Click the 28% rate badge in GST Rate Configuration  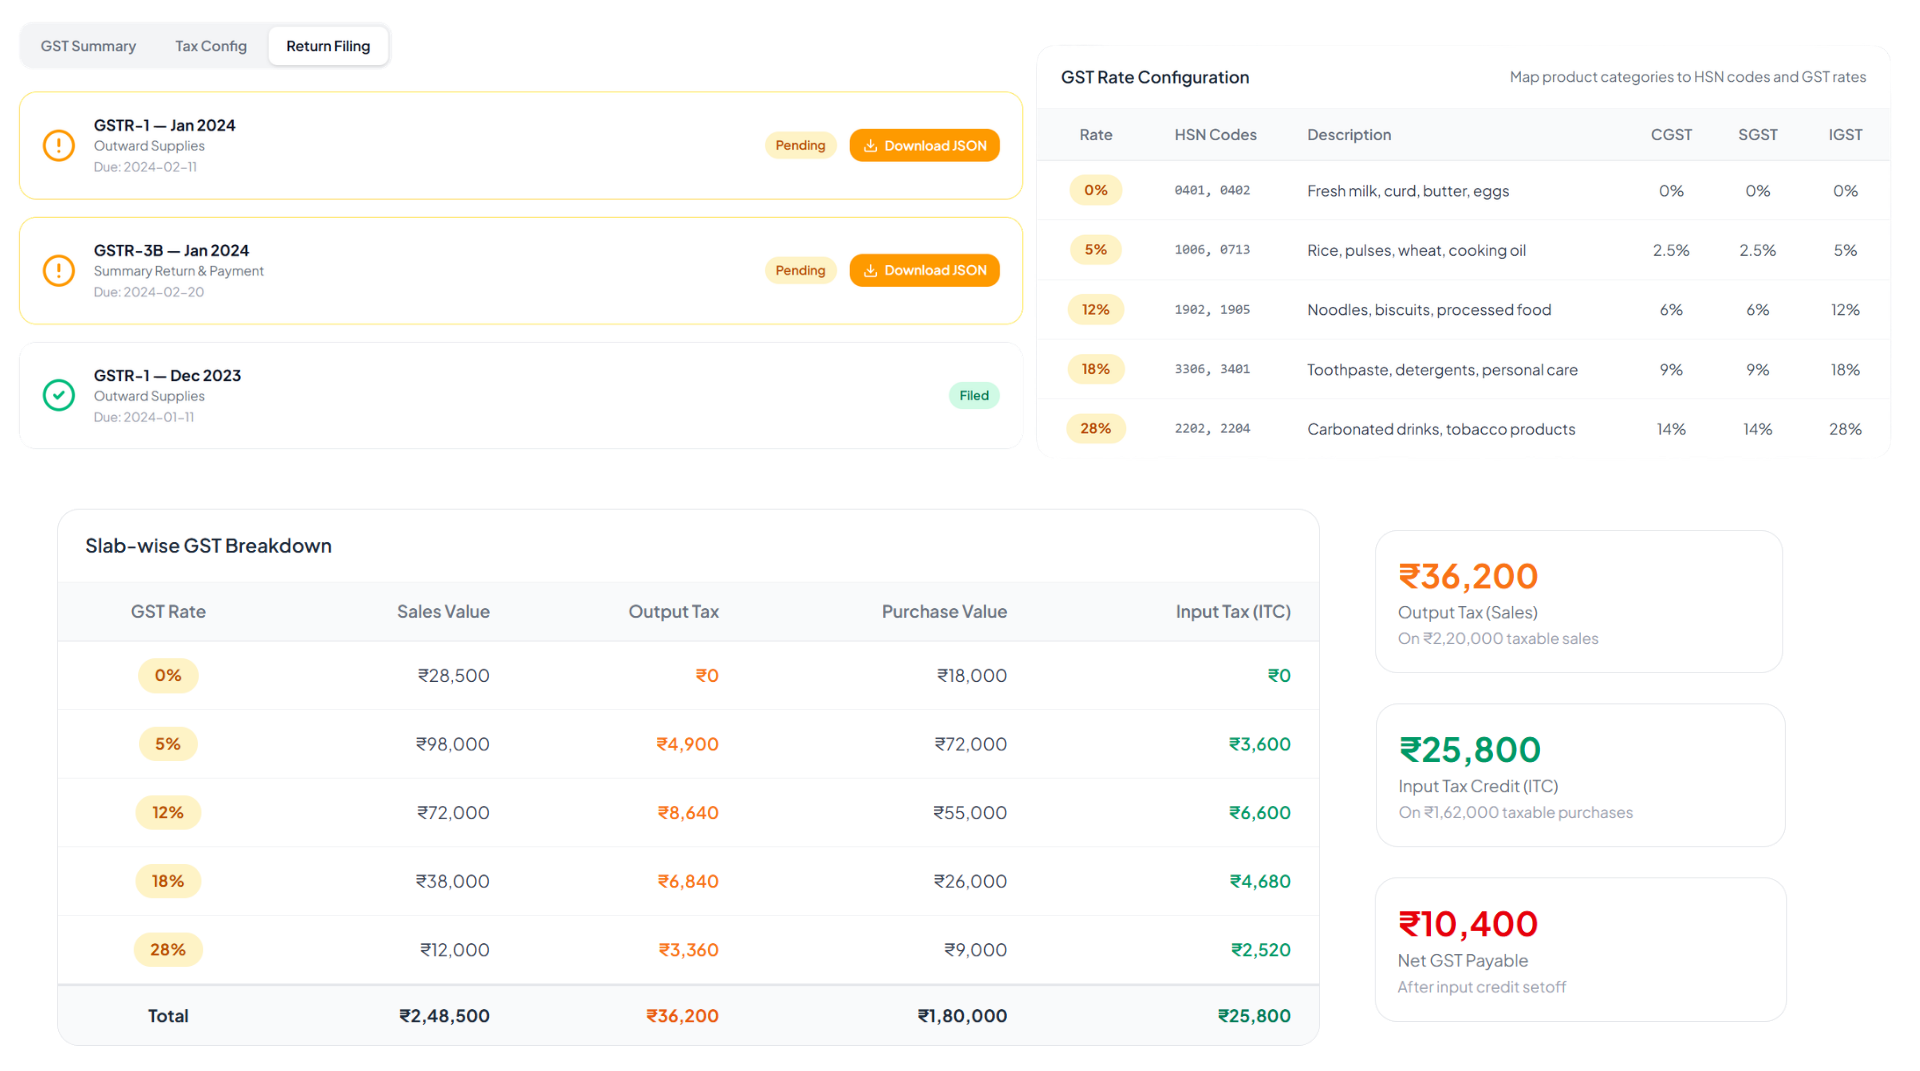click(1096, 429)
